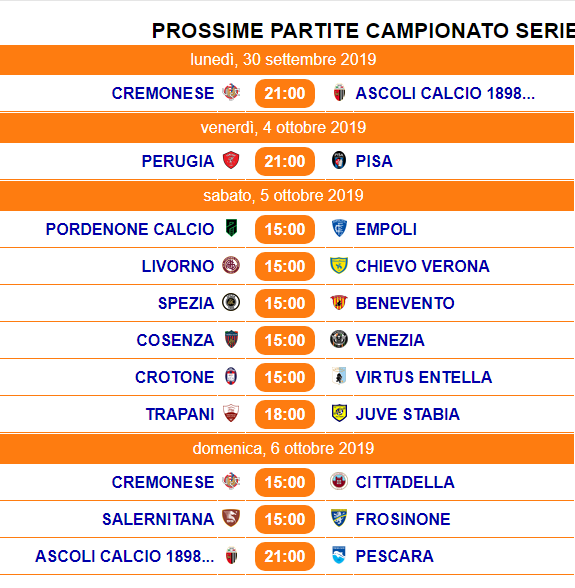Viewport: 575px width, 588px height.
Task: Click the Pescara dolphin logo
Action: [x=339, y=555]
